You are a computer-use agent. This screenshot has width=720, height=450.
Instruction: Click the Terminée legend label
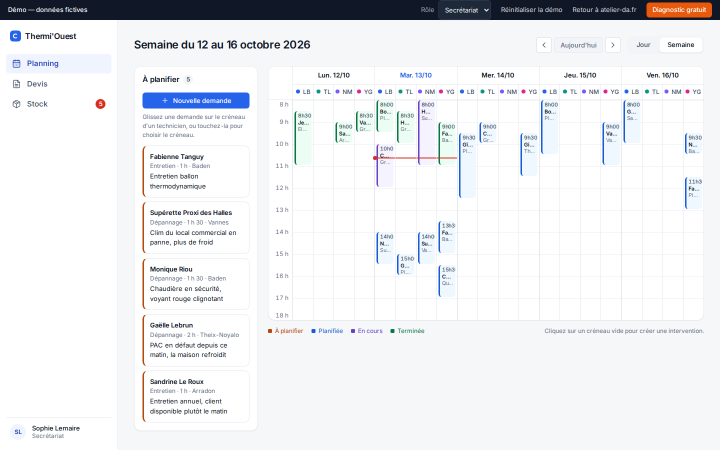[x=411, y=331]
